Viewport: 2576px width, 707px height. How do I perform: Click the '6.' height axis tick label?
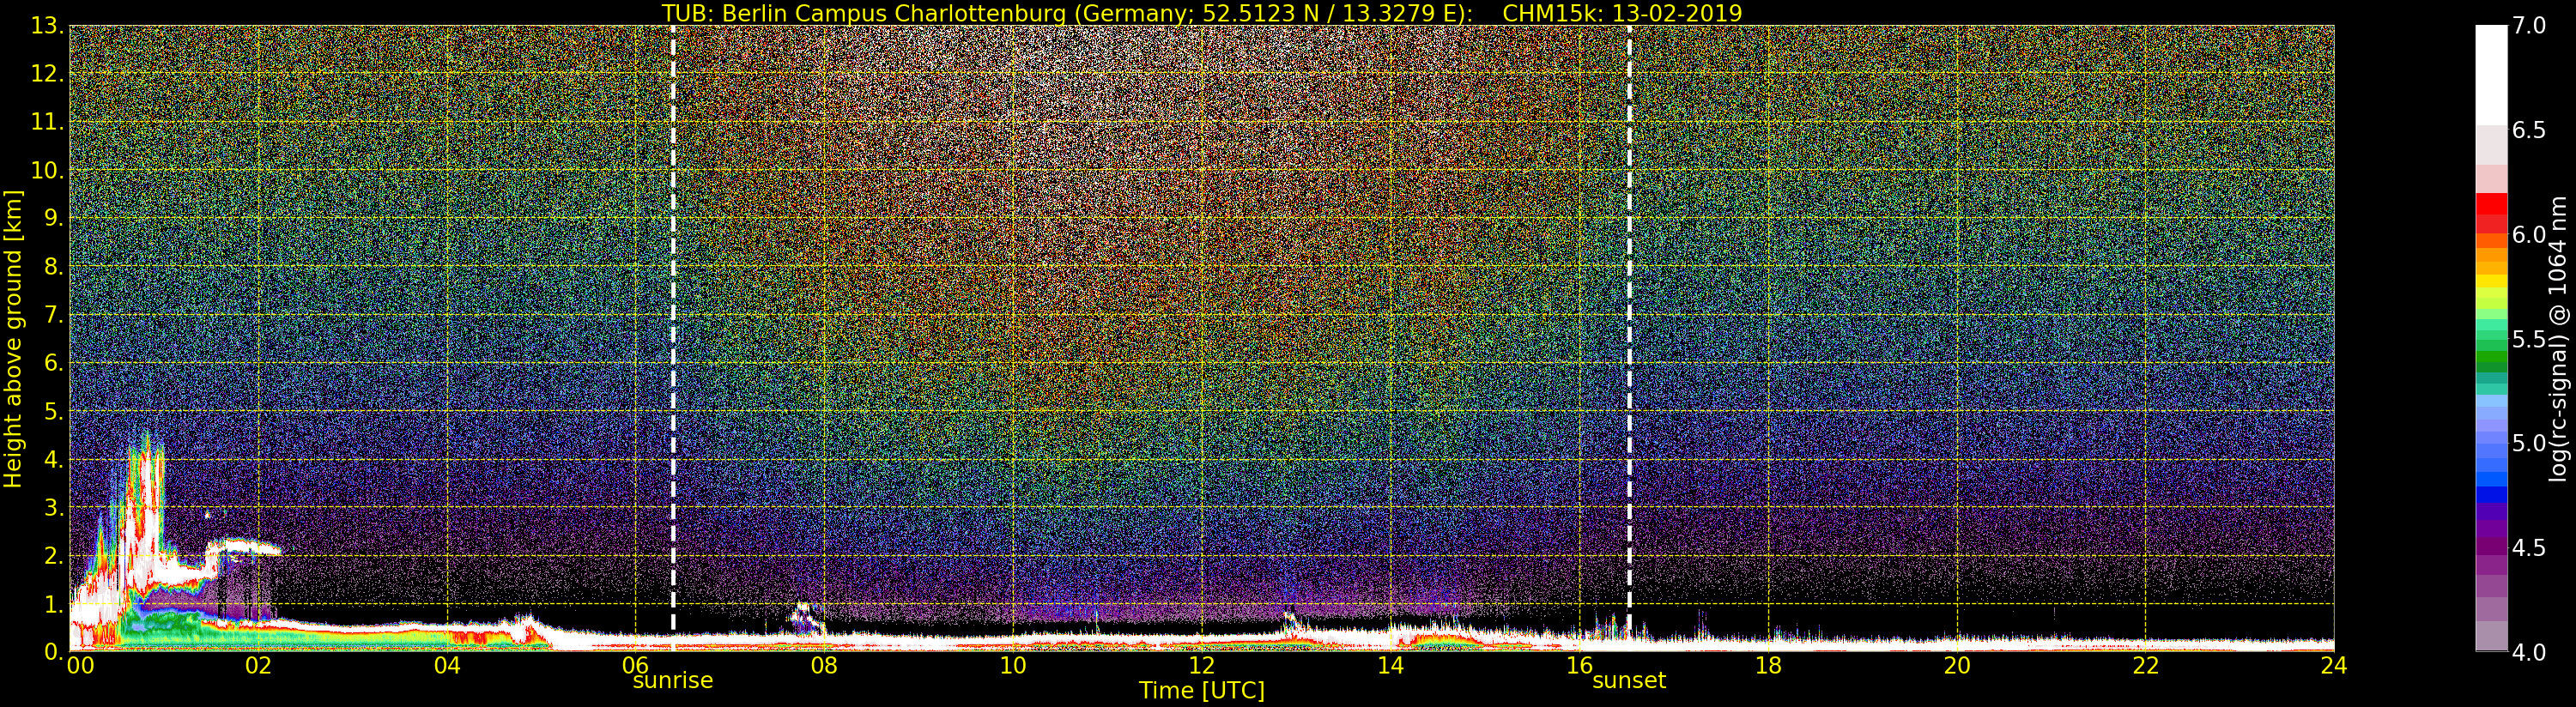(54, 363)
